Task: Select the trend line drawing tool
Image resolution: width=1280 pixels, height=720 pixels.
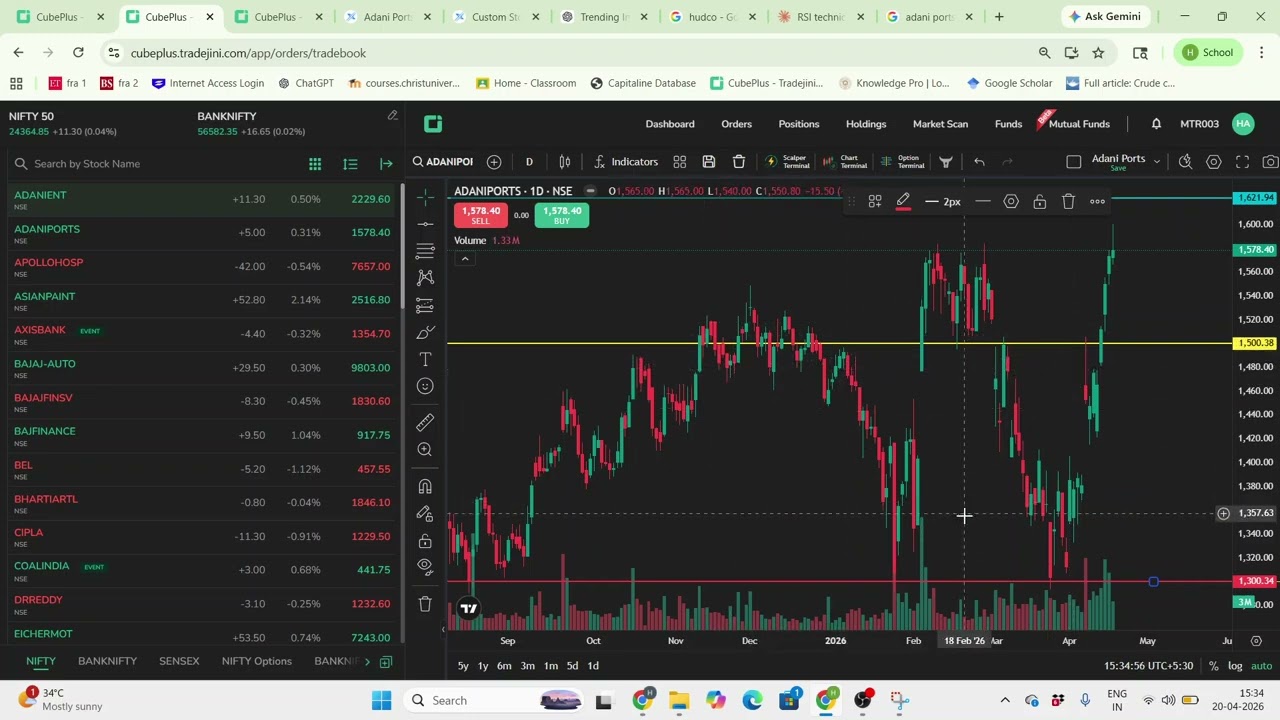Action: point(425,223)
